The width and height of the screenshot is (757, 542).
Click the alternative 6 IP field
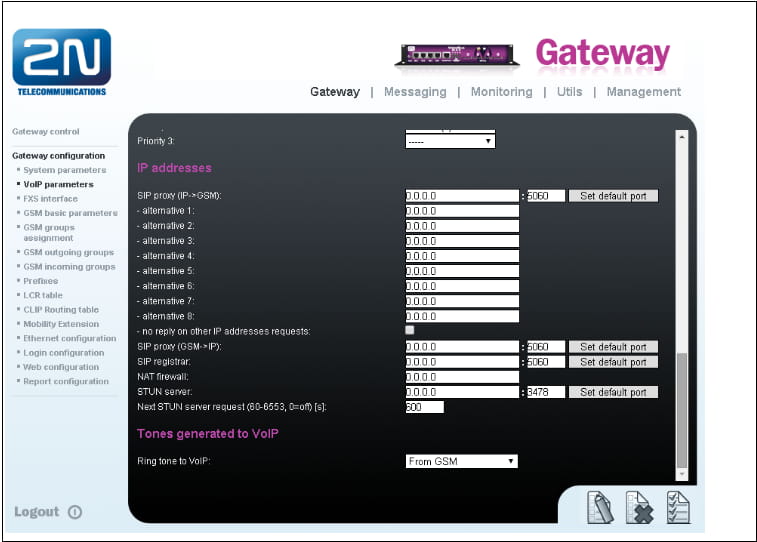click(462, 286)
